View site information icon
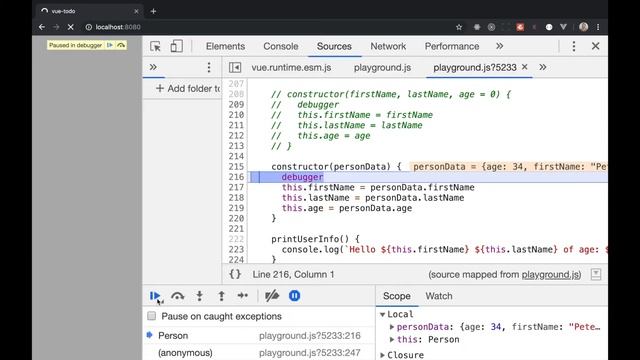 (89, 27)
